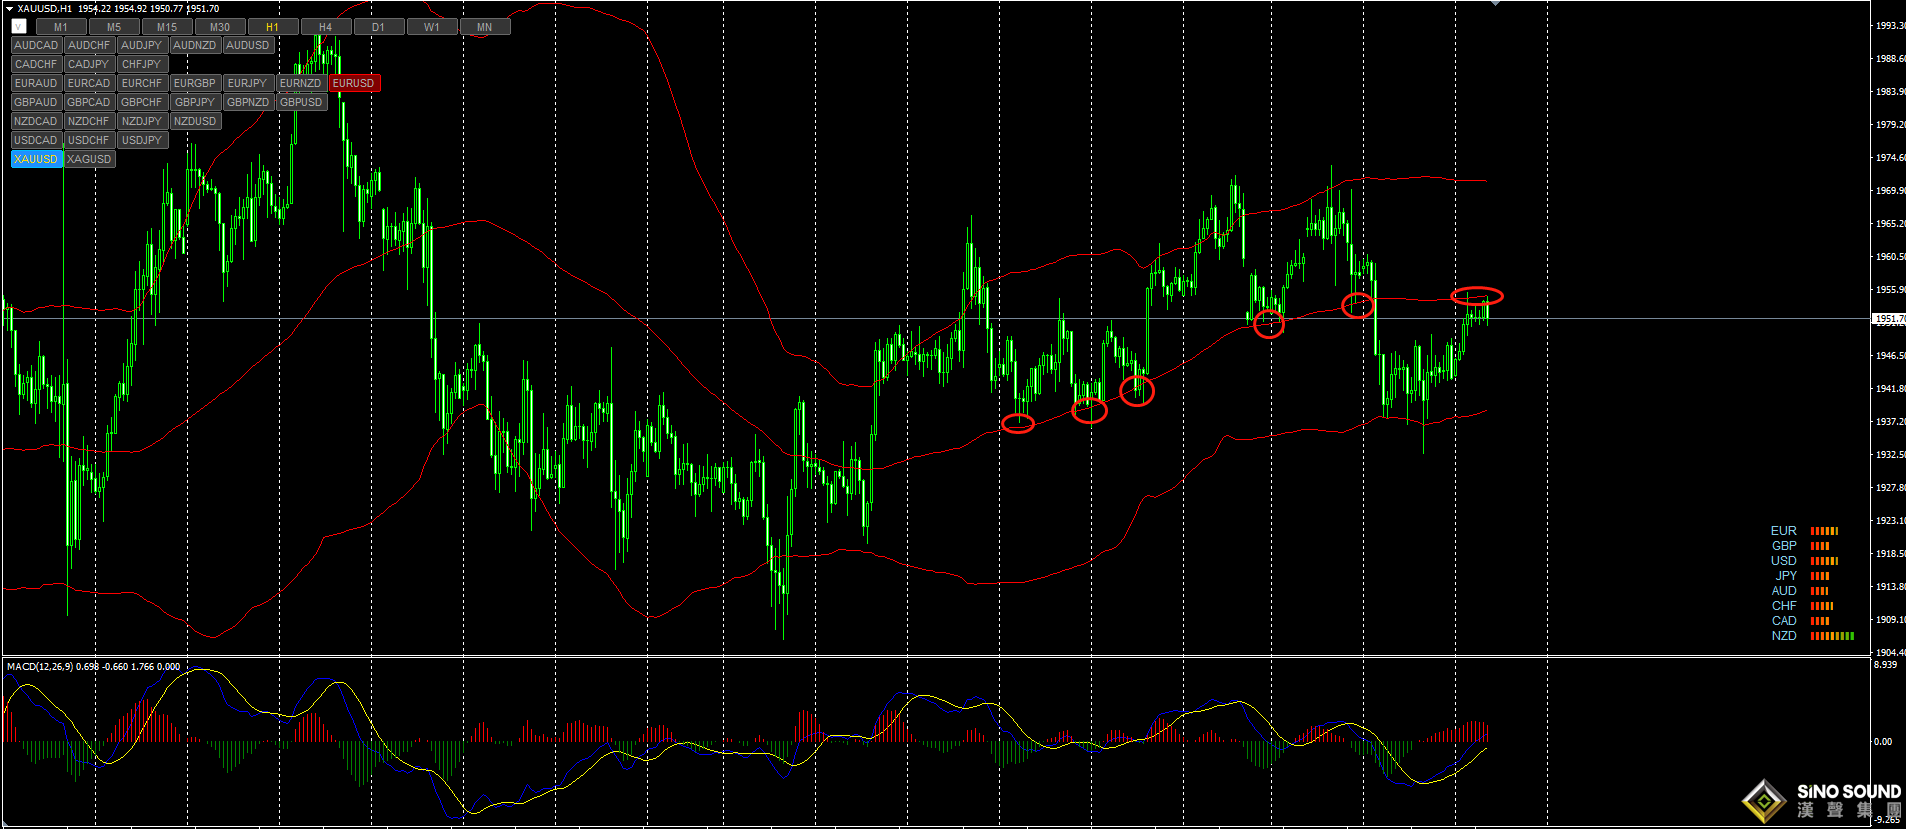Switch chart to GBPUSD pair

pyautogui.click(x=301, y=102)
